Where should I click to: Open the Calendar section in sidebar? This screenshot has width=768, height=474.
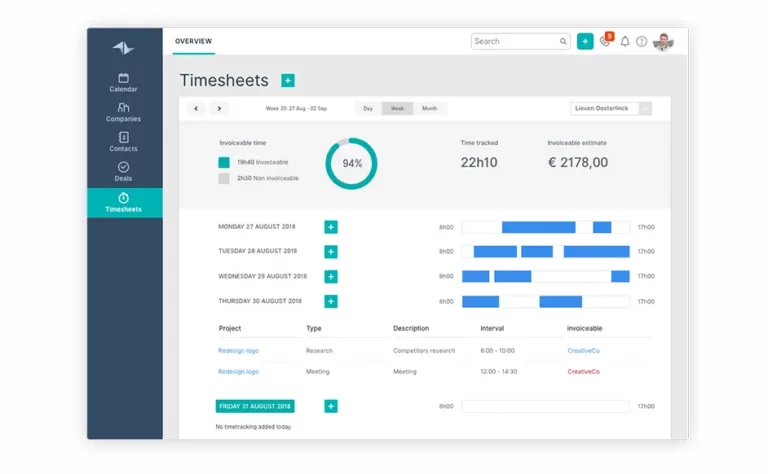pyautogui.click(x=123, y=82)
